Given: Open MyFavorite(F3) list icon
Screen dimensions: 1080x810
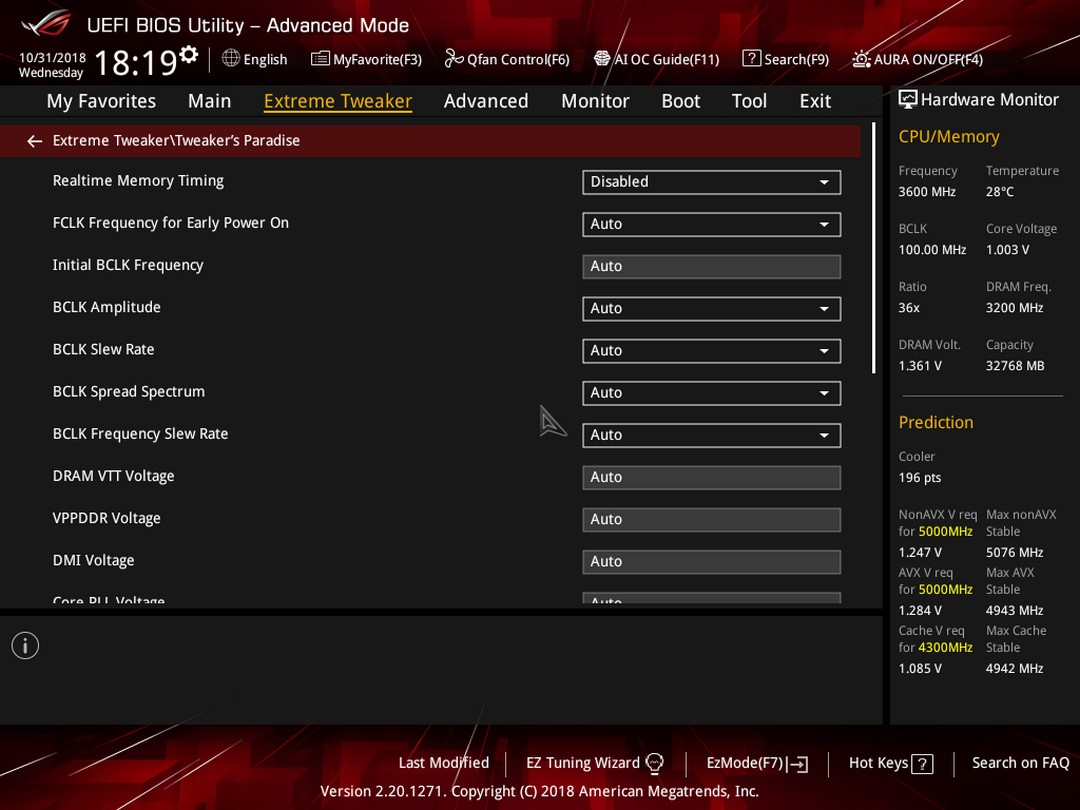Looking at the screenshot, I should point(320,59).
